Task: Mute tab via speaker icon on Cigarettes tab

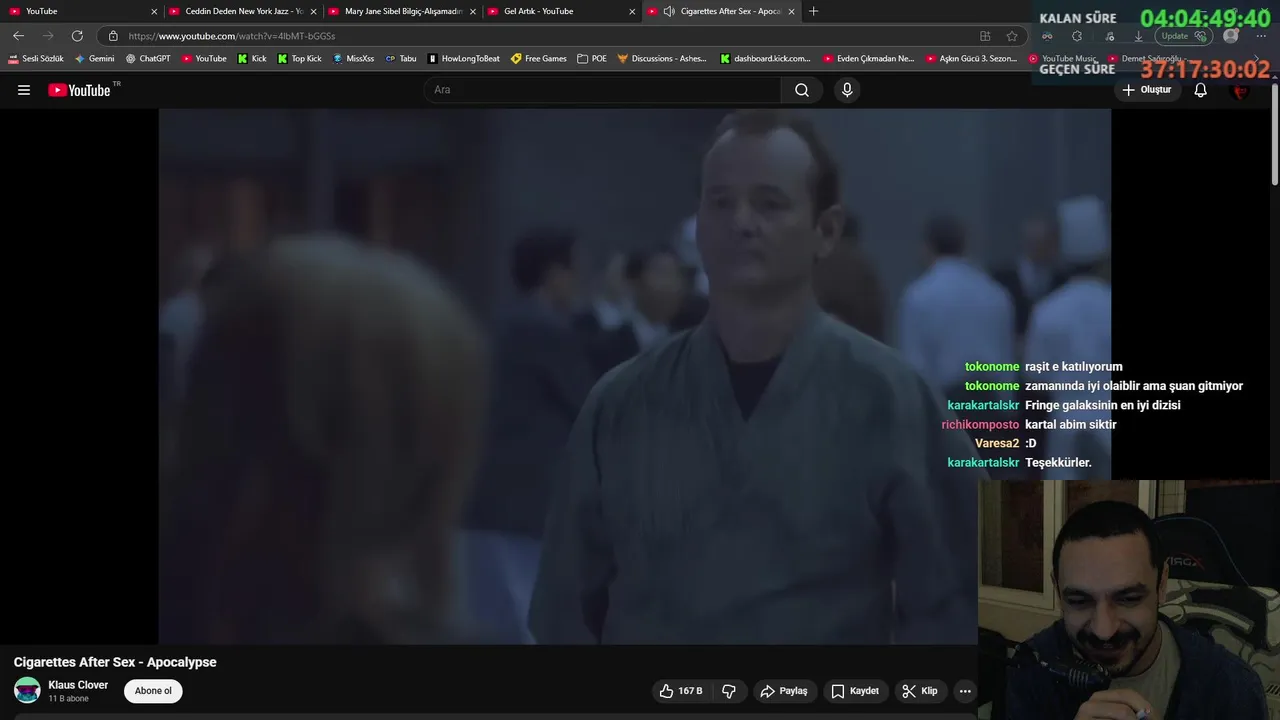Action: pos(669,11)
